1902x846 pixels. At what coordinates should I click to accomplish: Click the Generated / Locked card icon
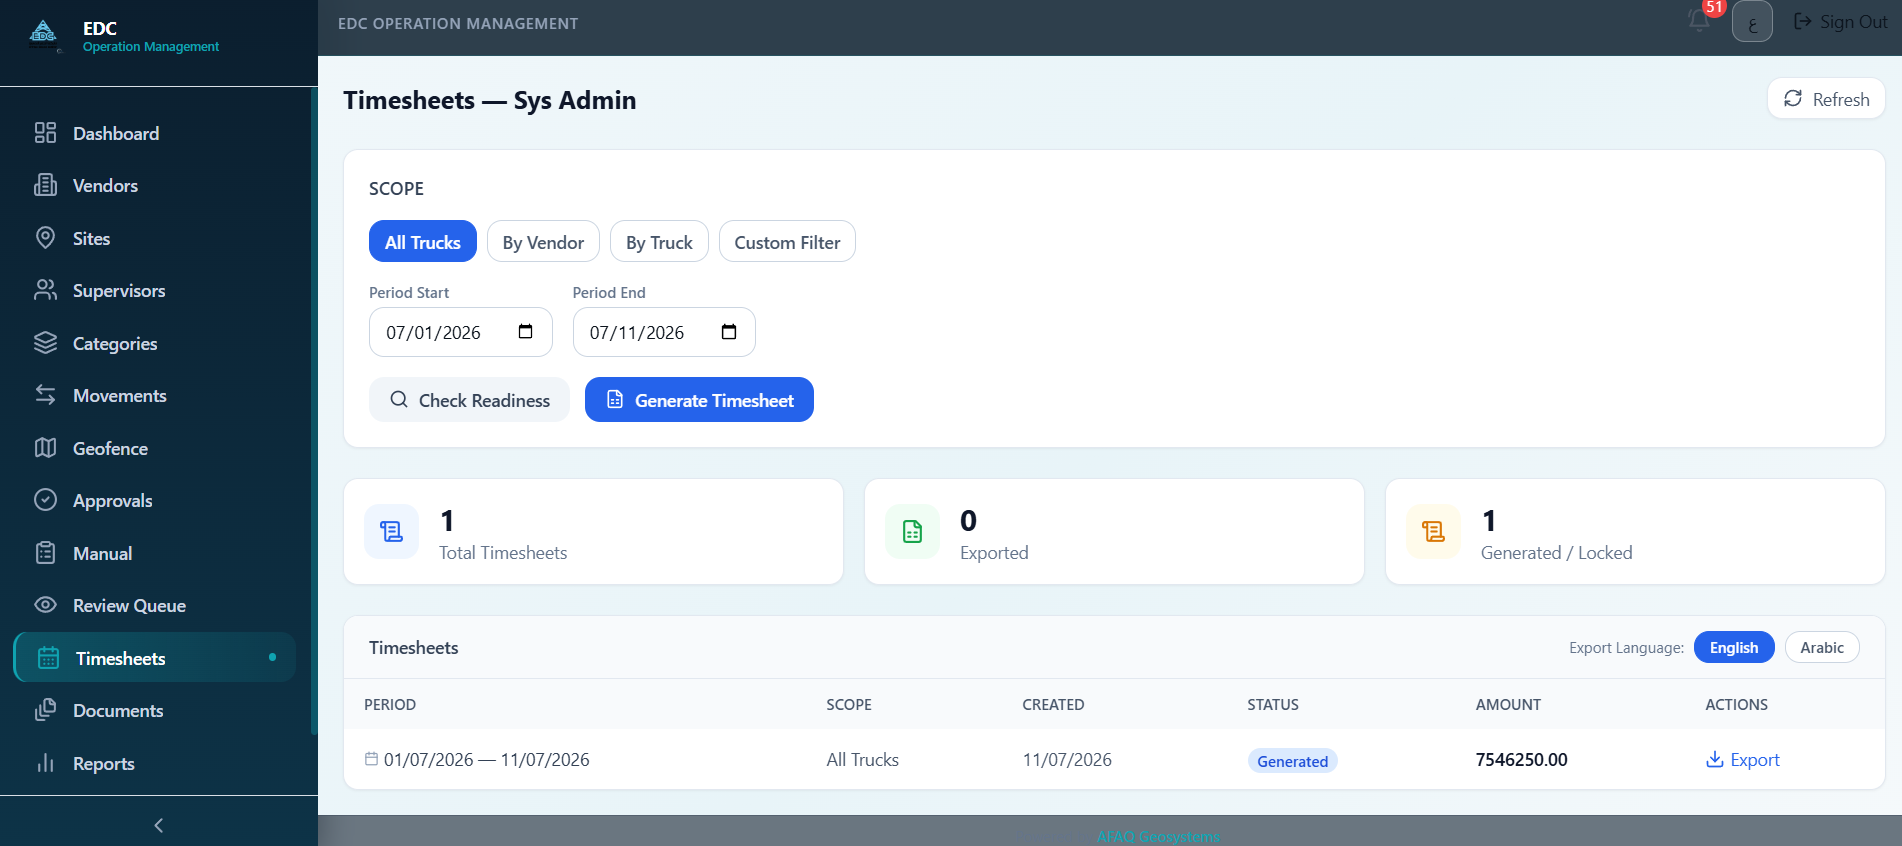click(x=1433, y=532)
